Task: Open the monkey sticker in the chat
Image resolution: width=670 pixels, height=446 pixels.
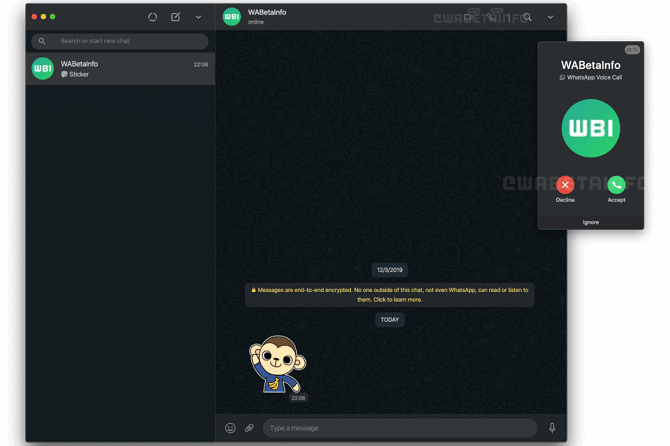Action: [x=278, y=364]
